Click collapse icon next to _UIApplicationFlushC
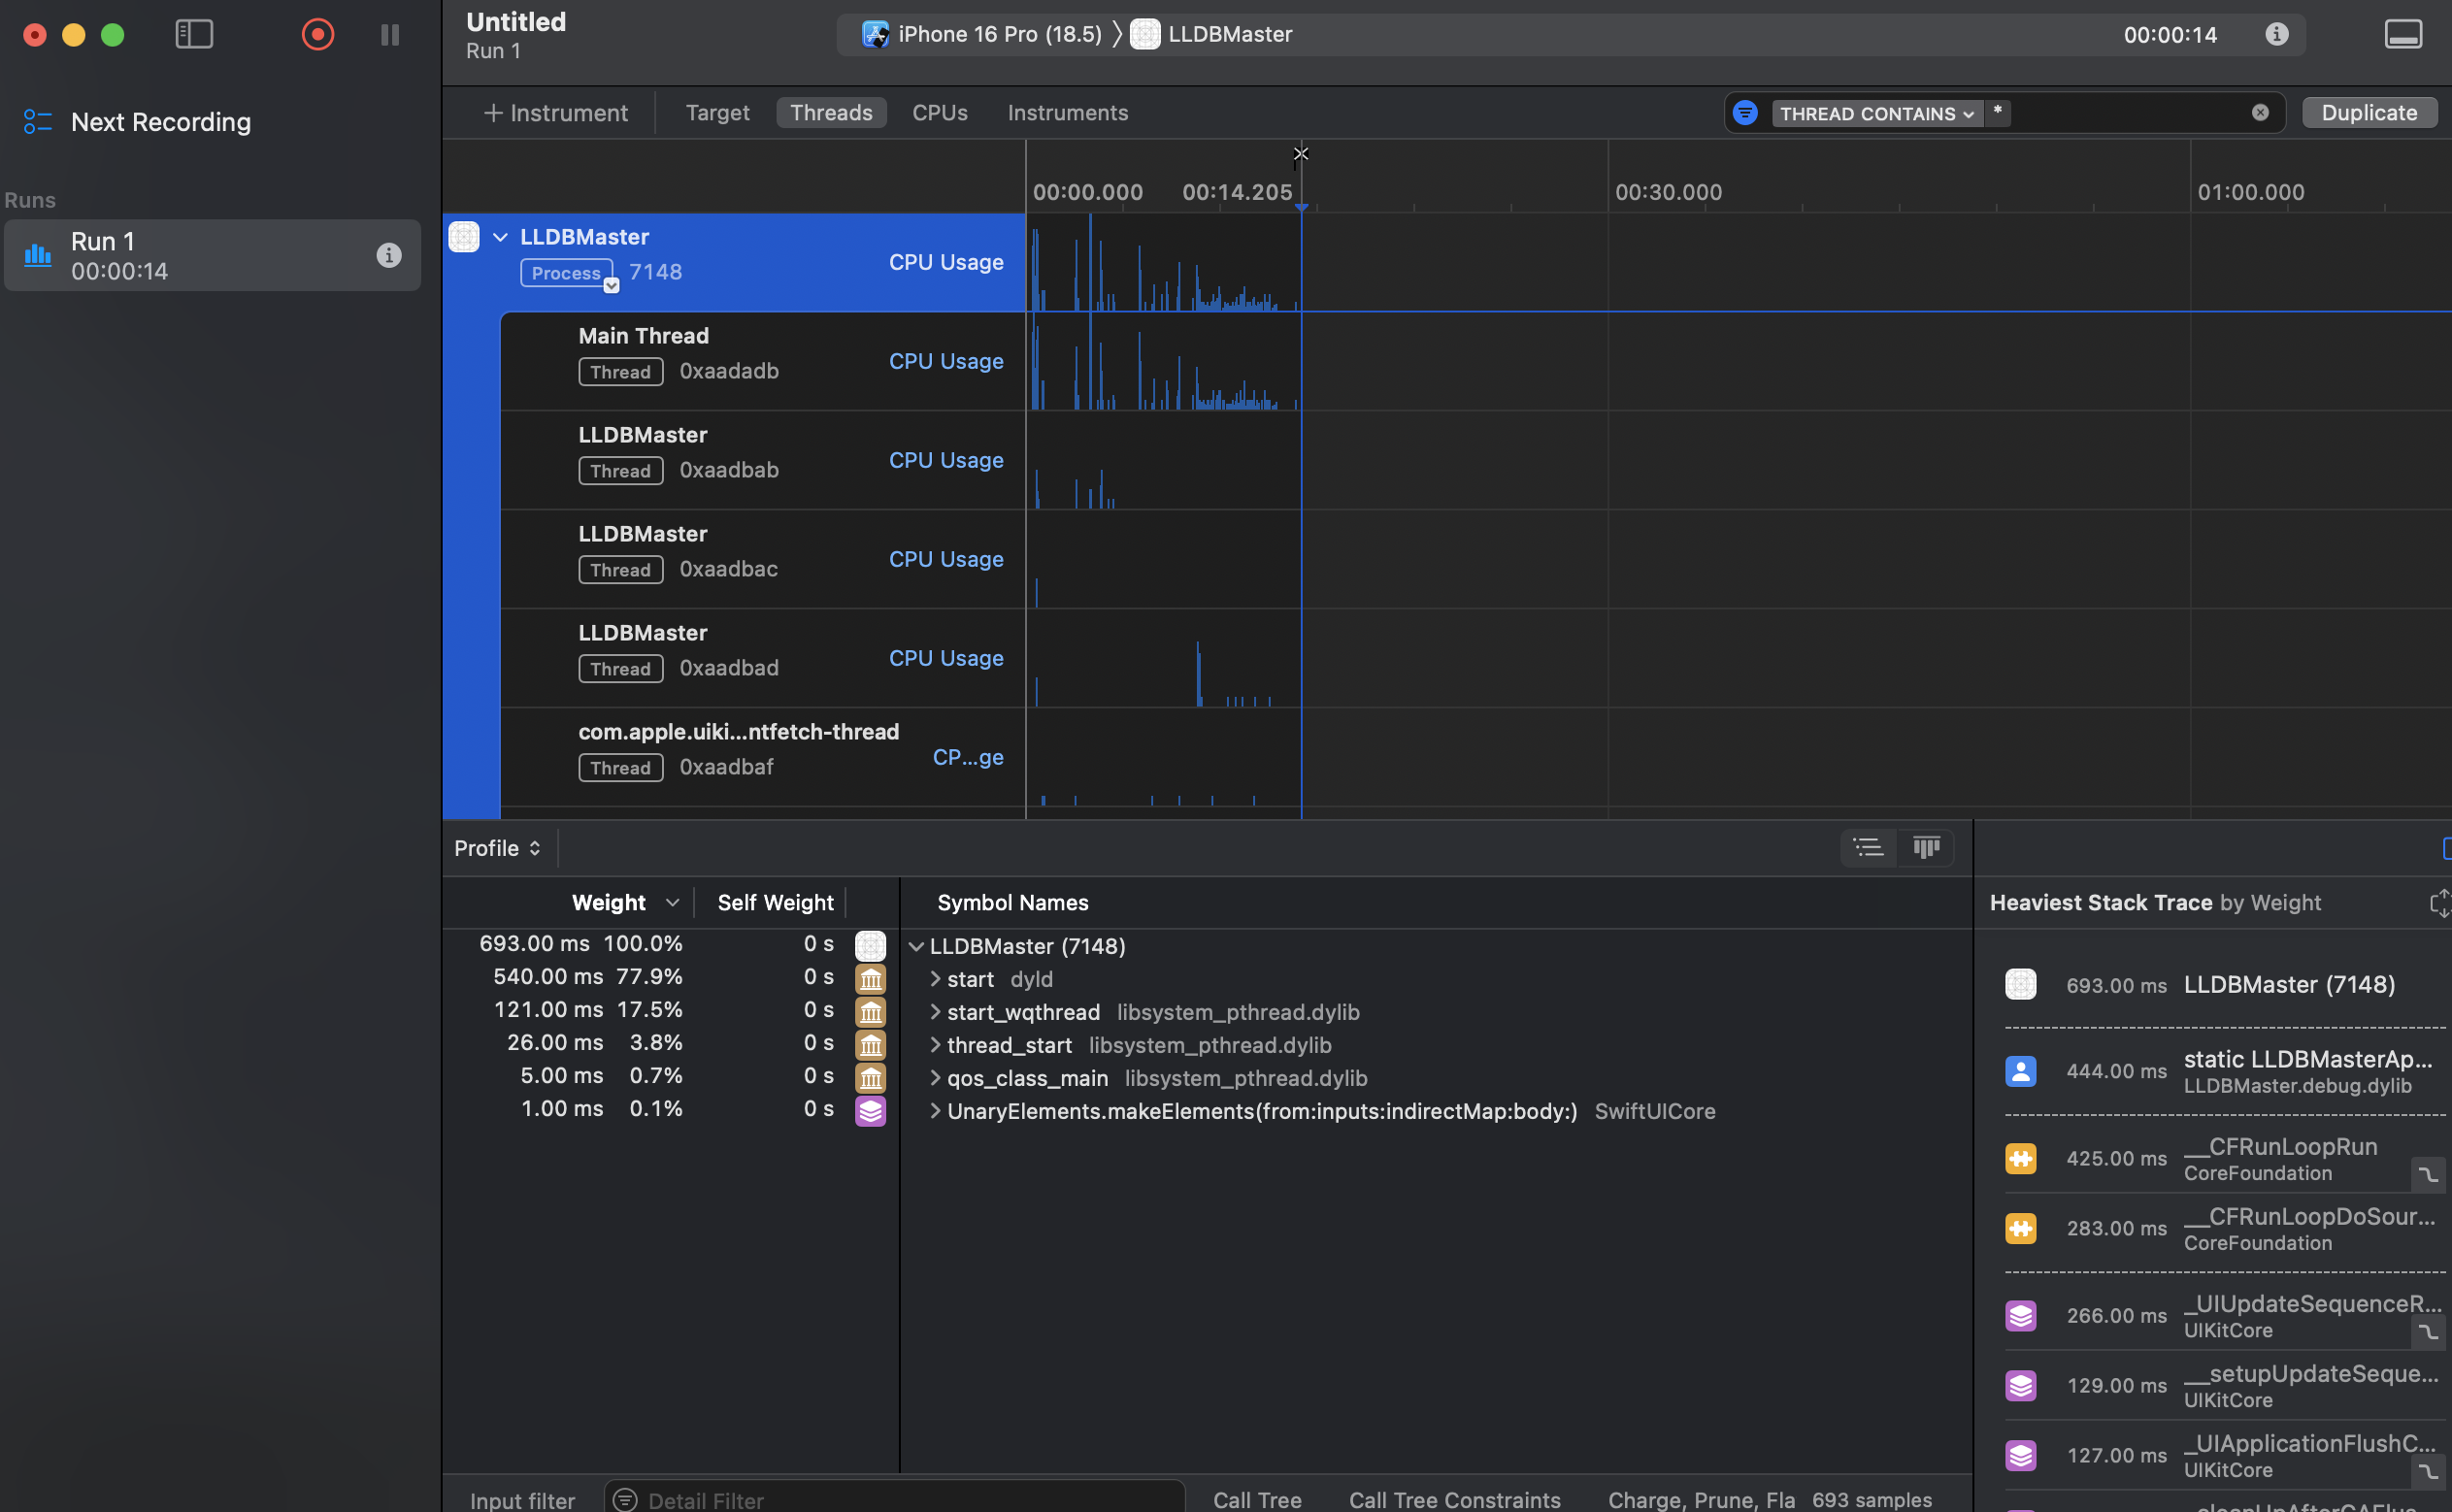 point(2428,1471)
